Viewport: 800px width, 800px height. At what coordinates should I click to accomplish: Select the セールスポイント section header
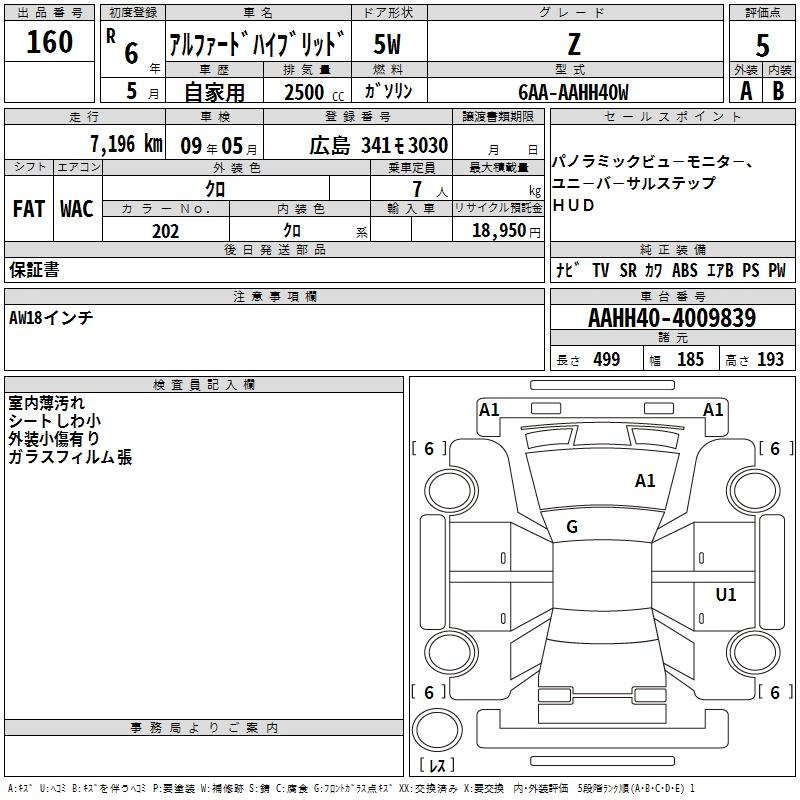(672, 116)
